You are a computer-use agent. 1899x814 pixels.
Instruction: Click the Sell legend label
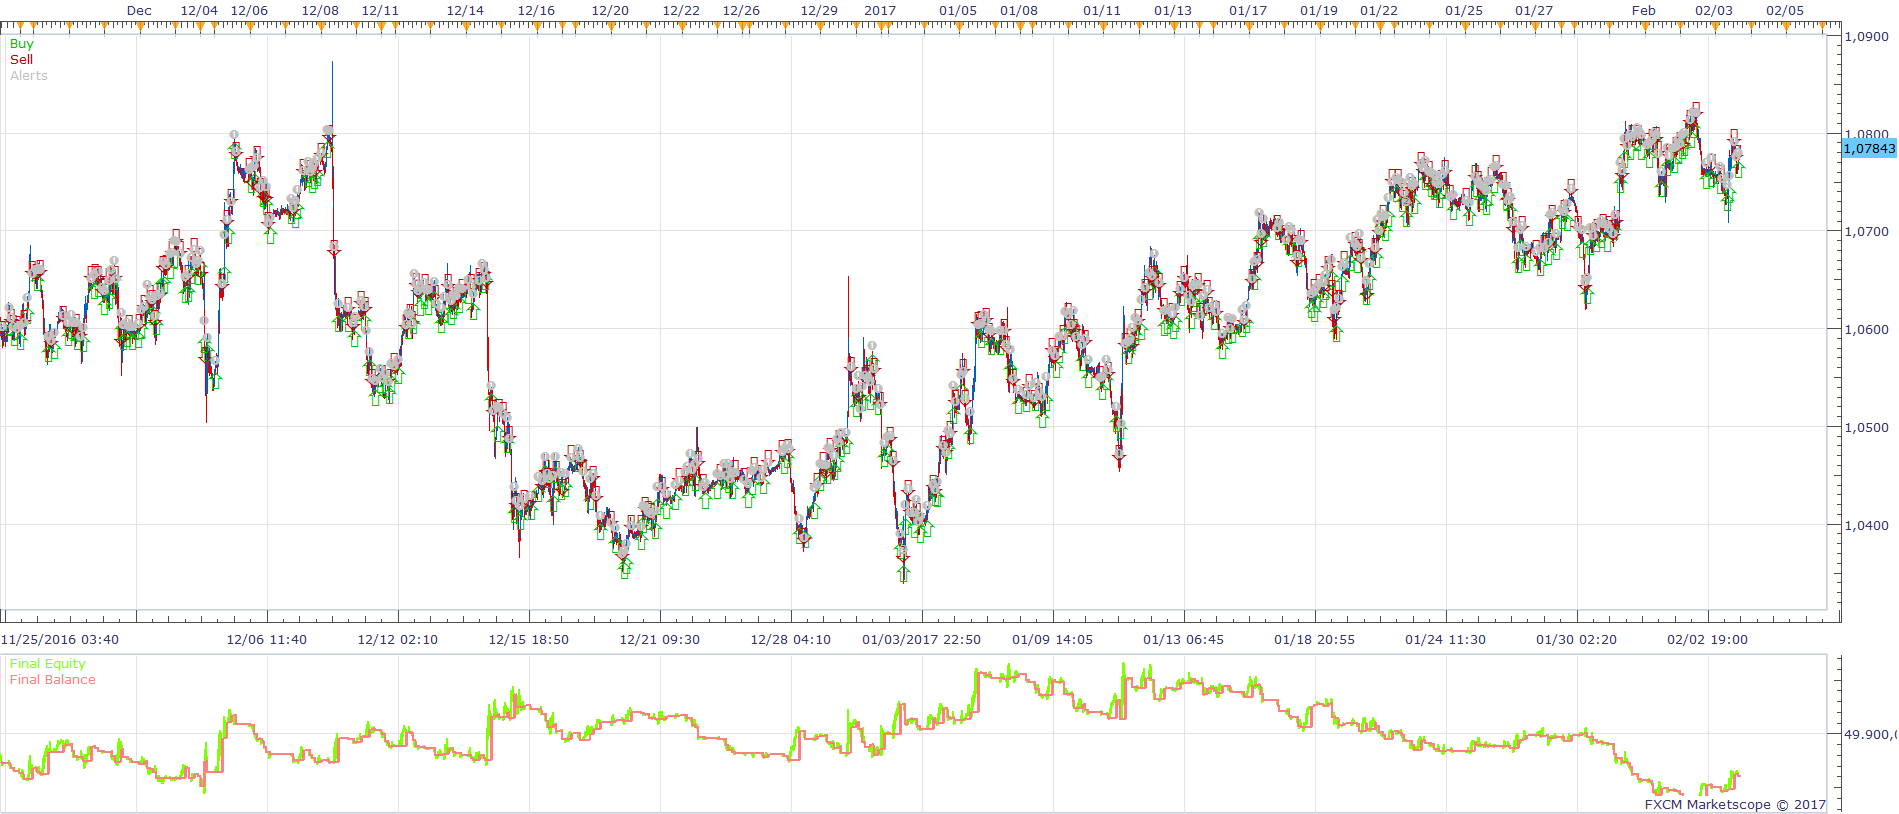[21, 60]
